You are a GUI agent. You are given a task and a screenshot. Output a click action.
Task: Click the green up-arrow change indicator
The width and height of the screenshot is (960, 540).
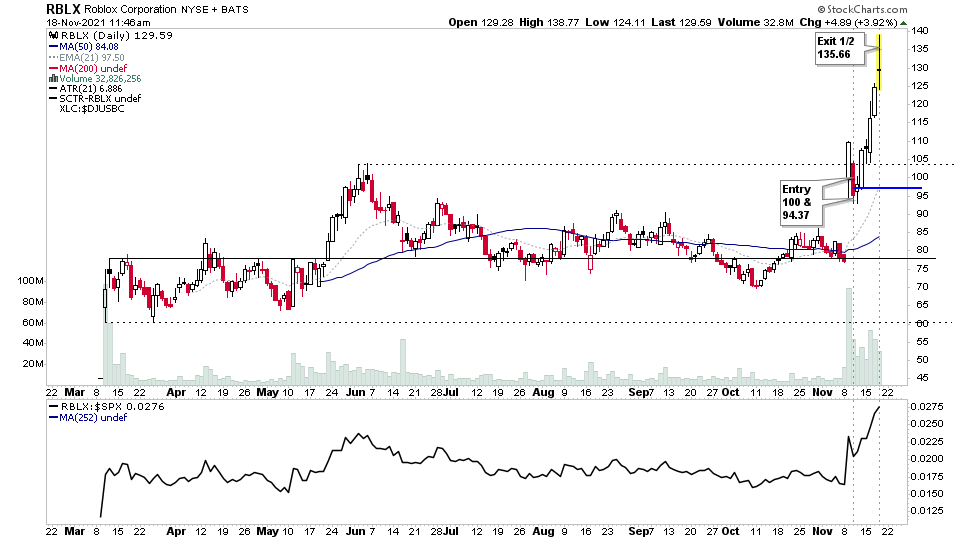point(904,23)
